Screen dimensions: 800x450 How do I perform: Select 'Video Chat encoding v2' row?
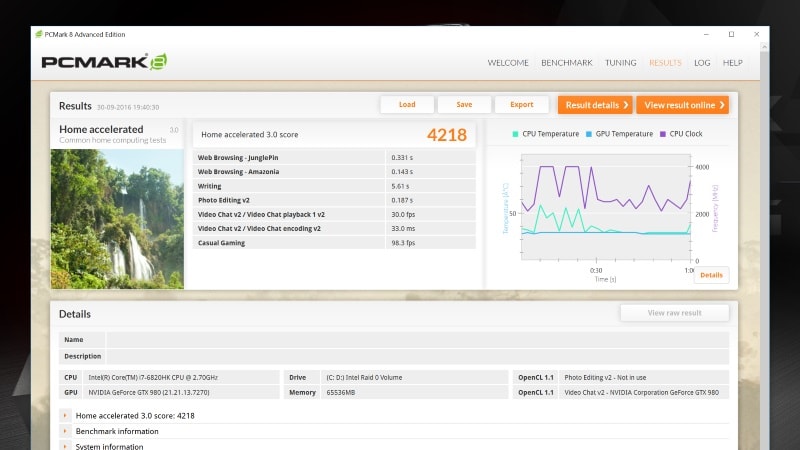tap(334, 229)
